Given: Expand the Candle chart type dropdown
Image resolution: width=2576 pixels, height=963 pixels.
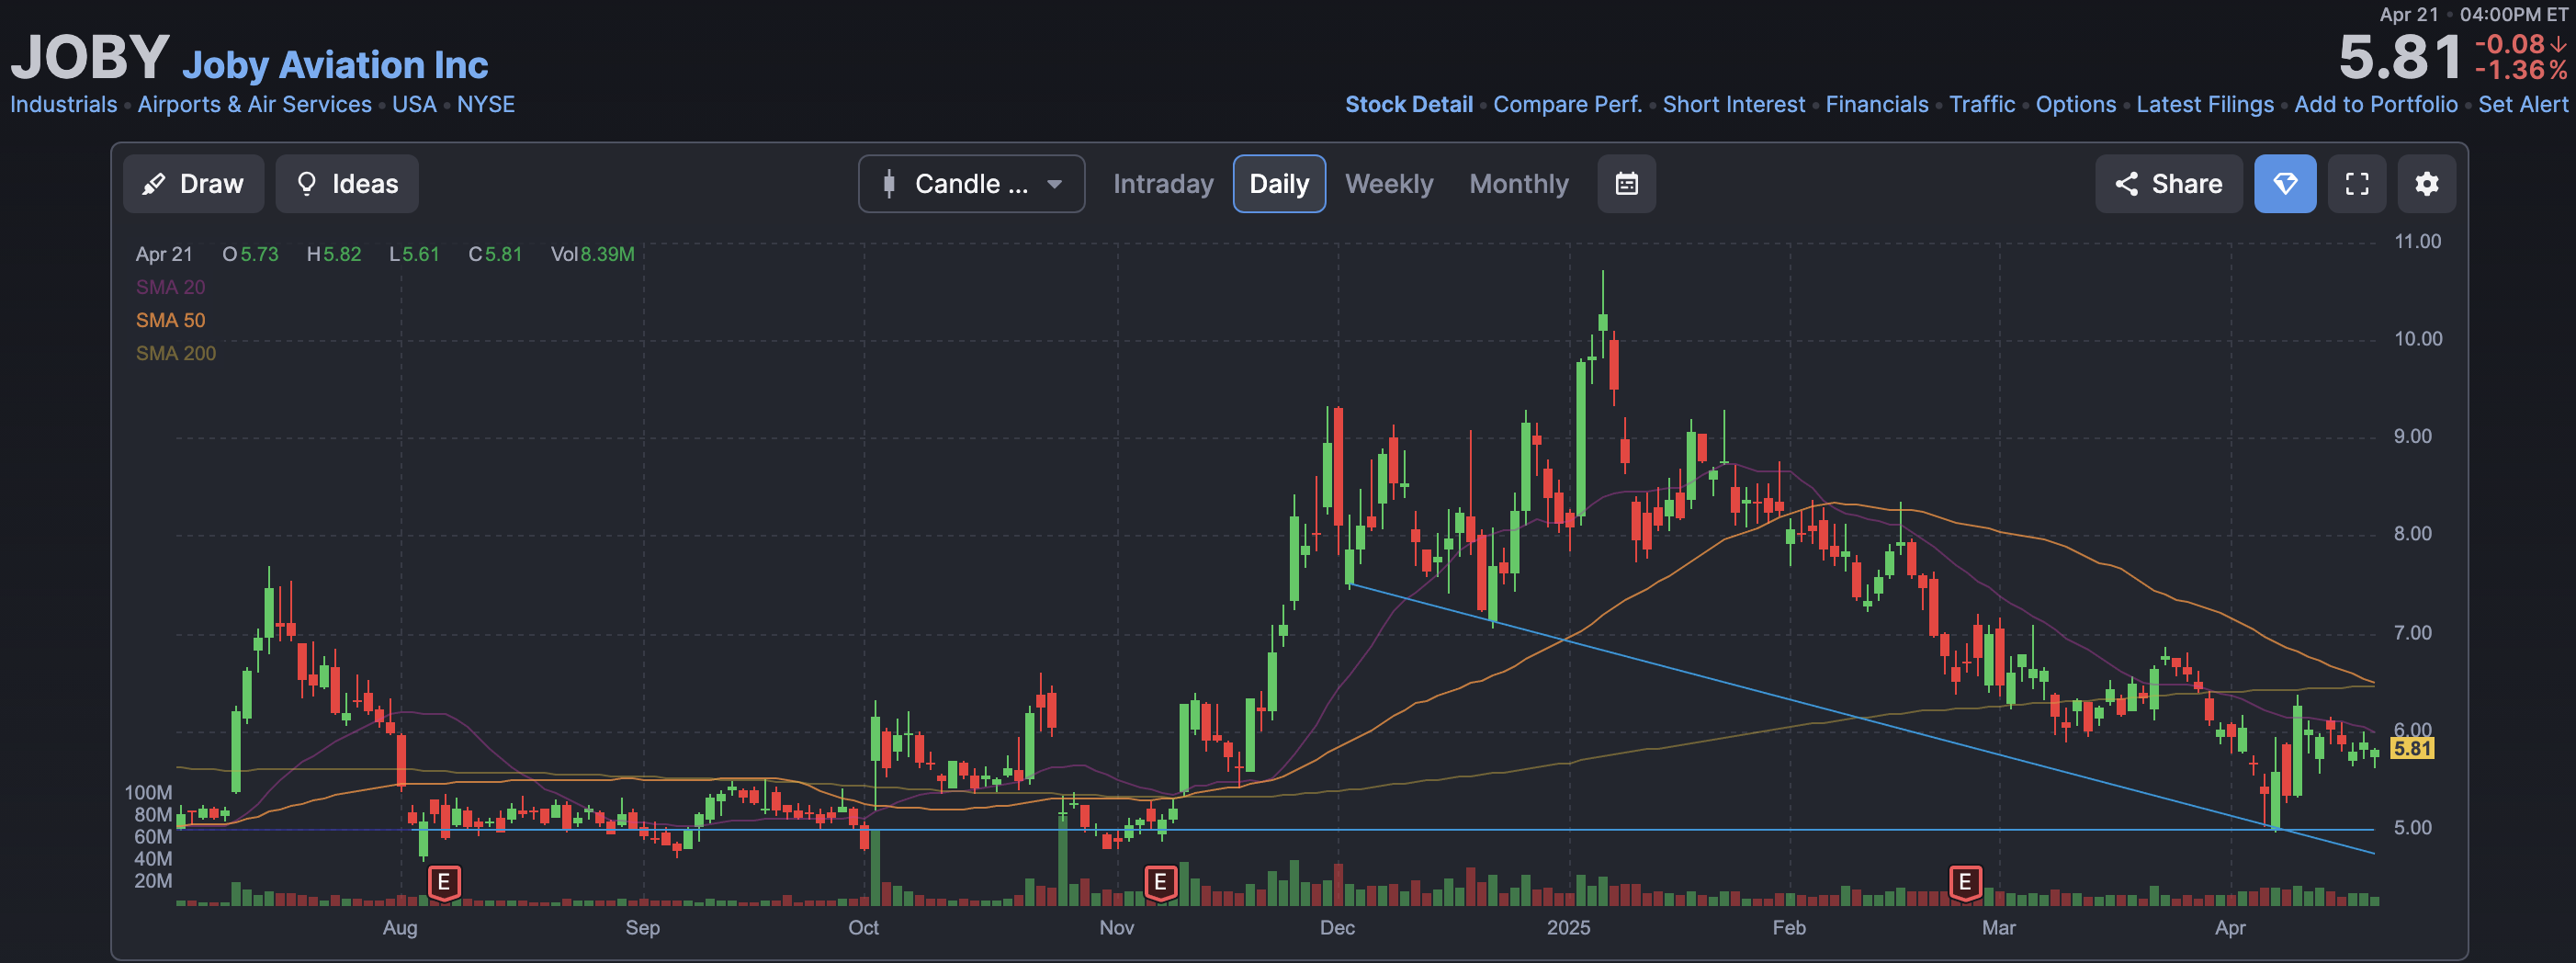Looking at the screenshot, I should 971,184.
